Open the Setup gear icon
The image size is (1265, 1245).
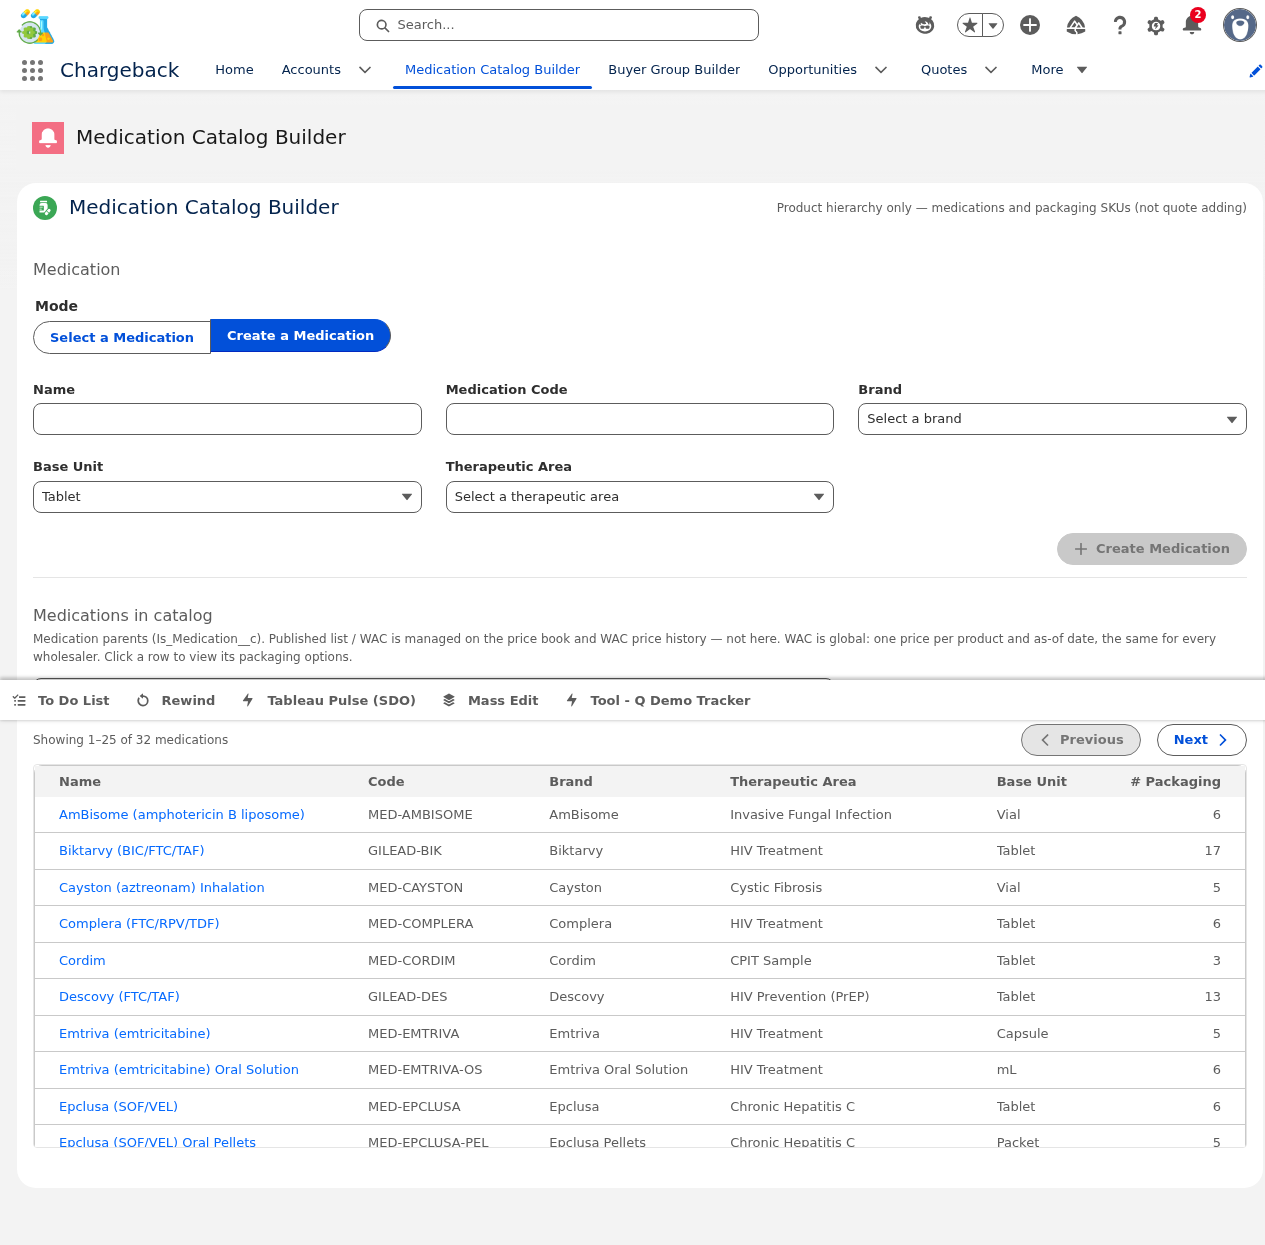(x=1156, y=25)
